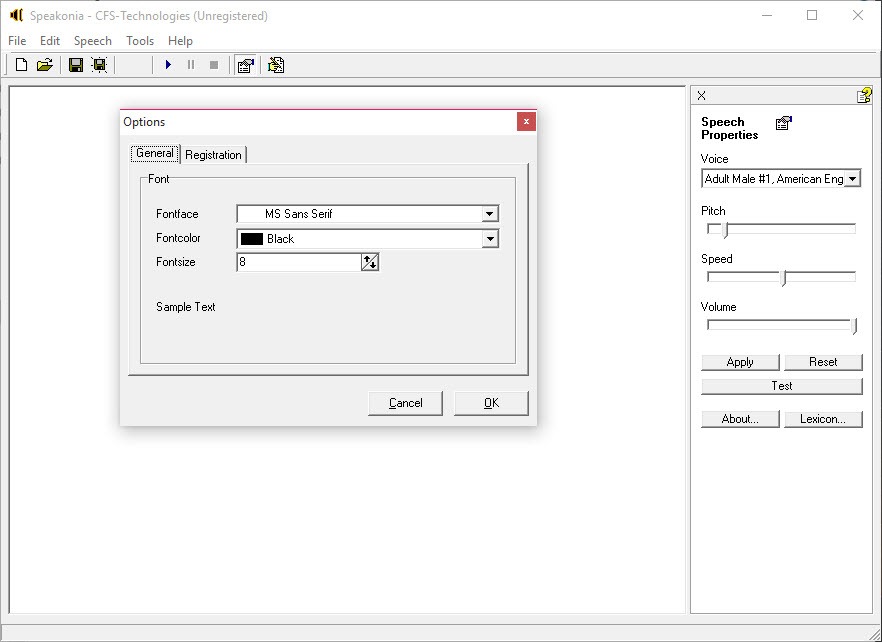This screenshot has height=642, width=882.
Task: Stop speech playback in toolbar
Action: (x=214, y=65)
